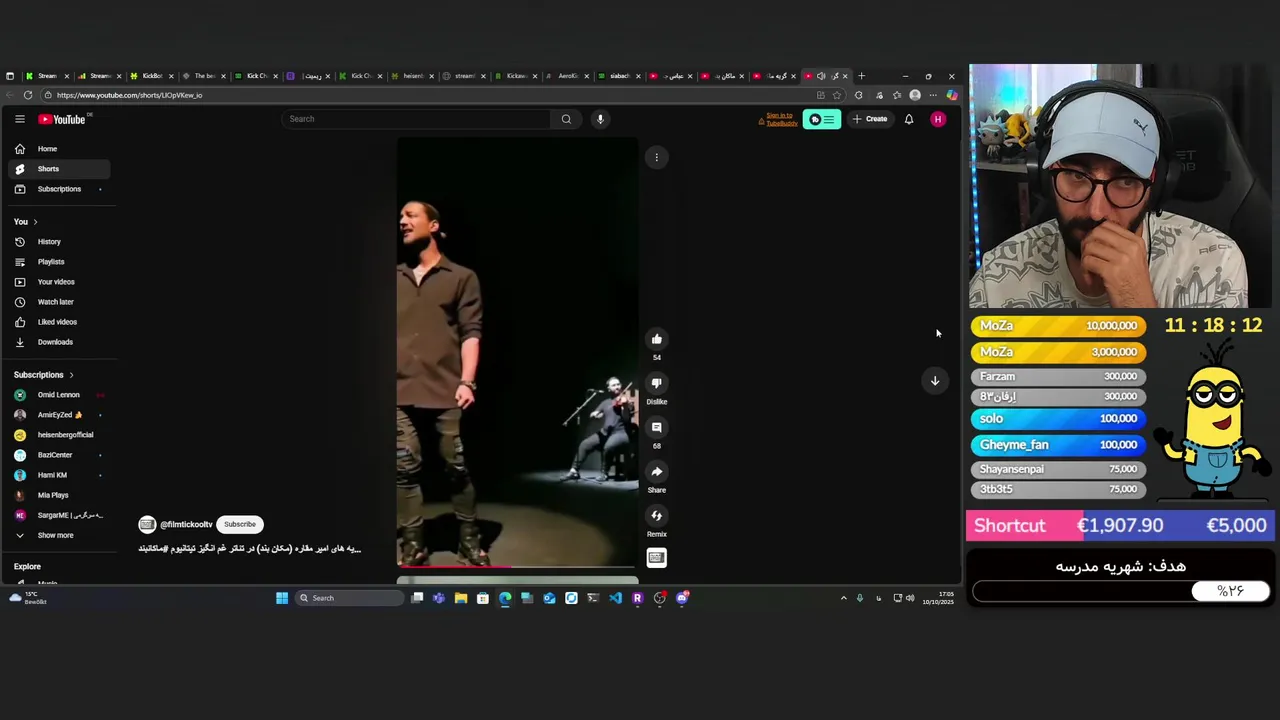
Task: Open the Short's comments
Action: 657,428
